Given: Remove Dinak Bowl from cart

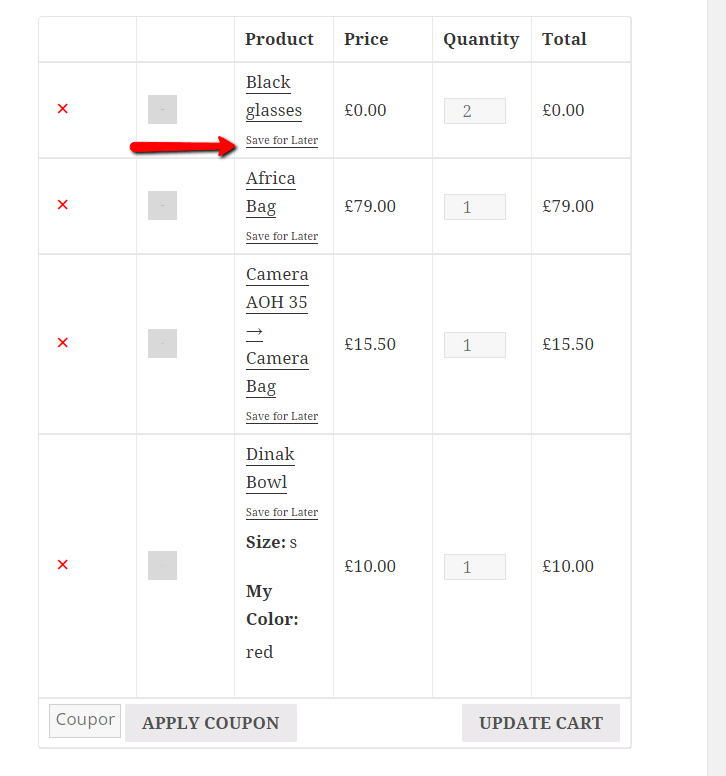Looking at the screenshot, I should point(62,565).
